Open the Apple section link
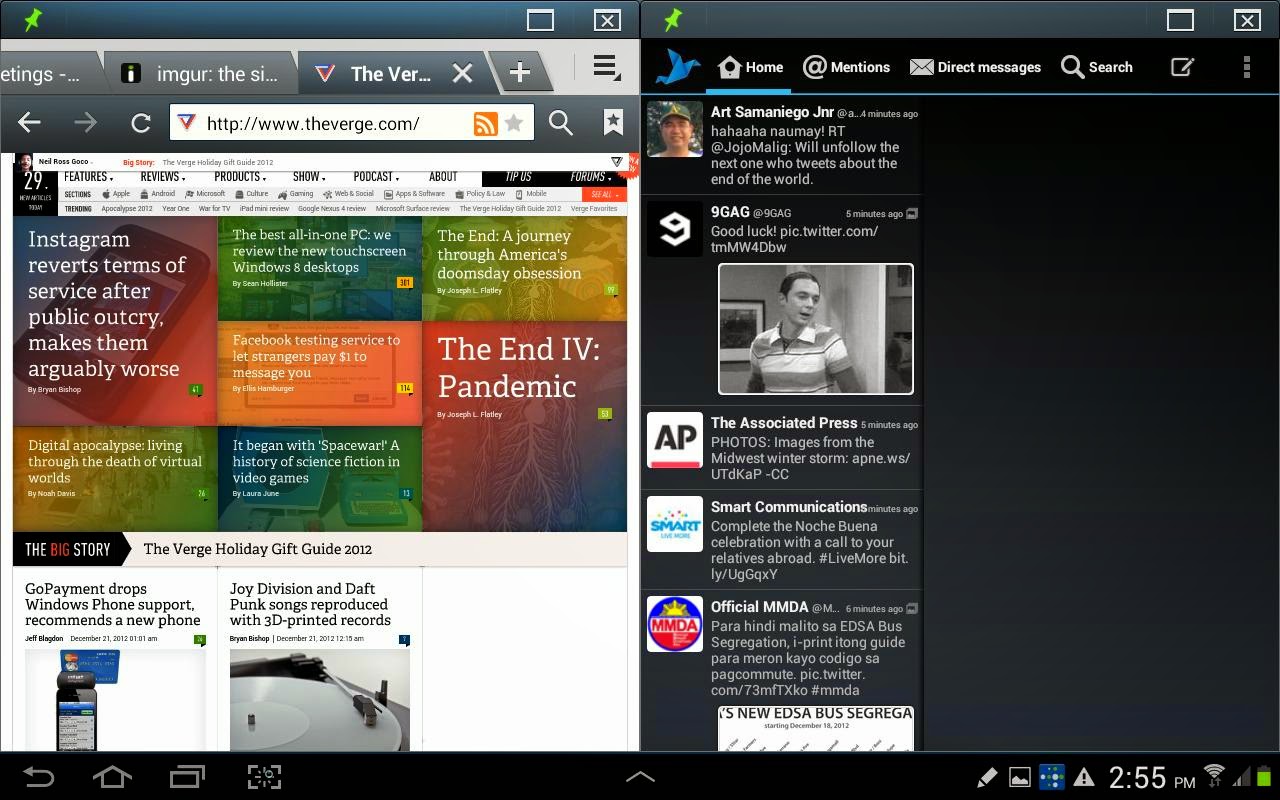This screenshot has height=800, width=1280. (116, 194)
